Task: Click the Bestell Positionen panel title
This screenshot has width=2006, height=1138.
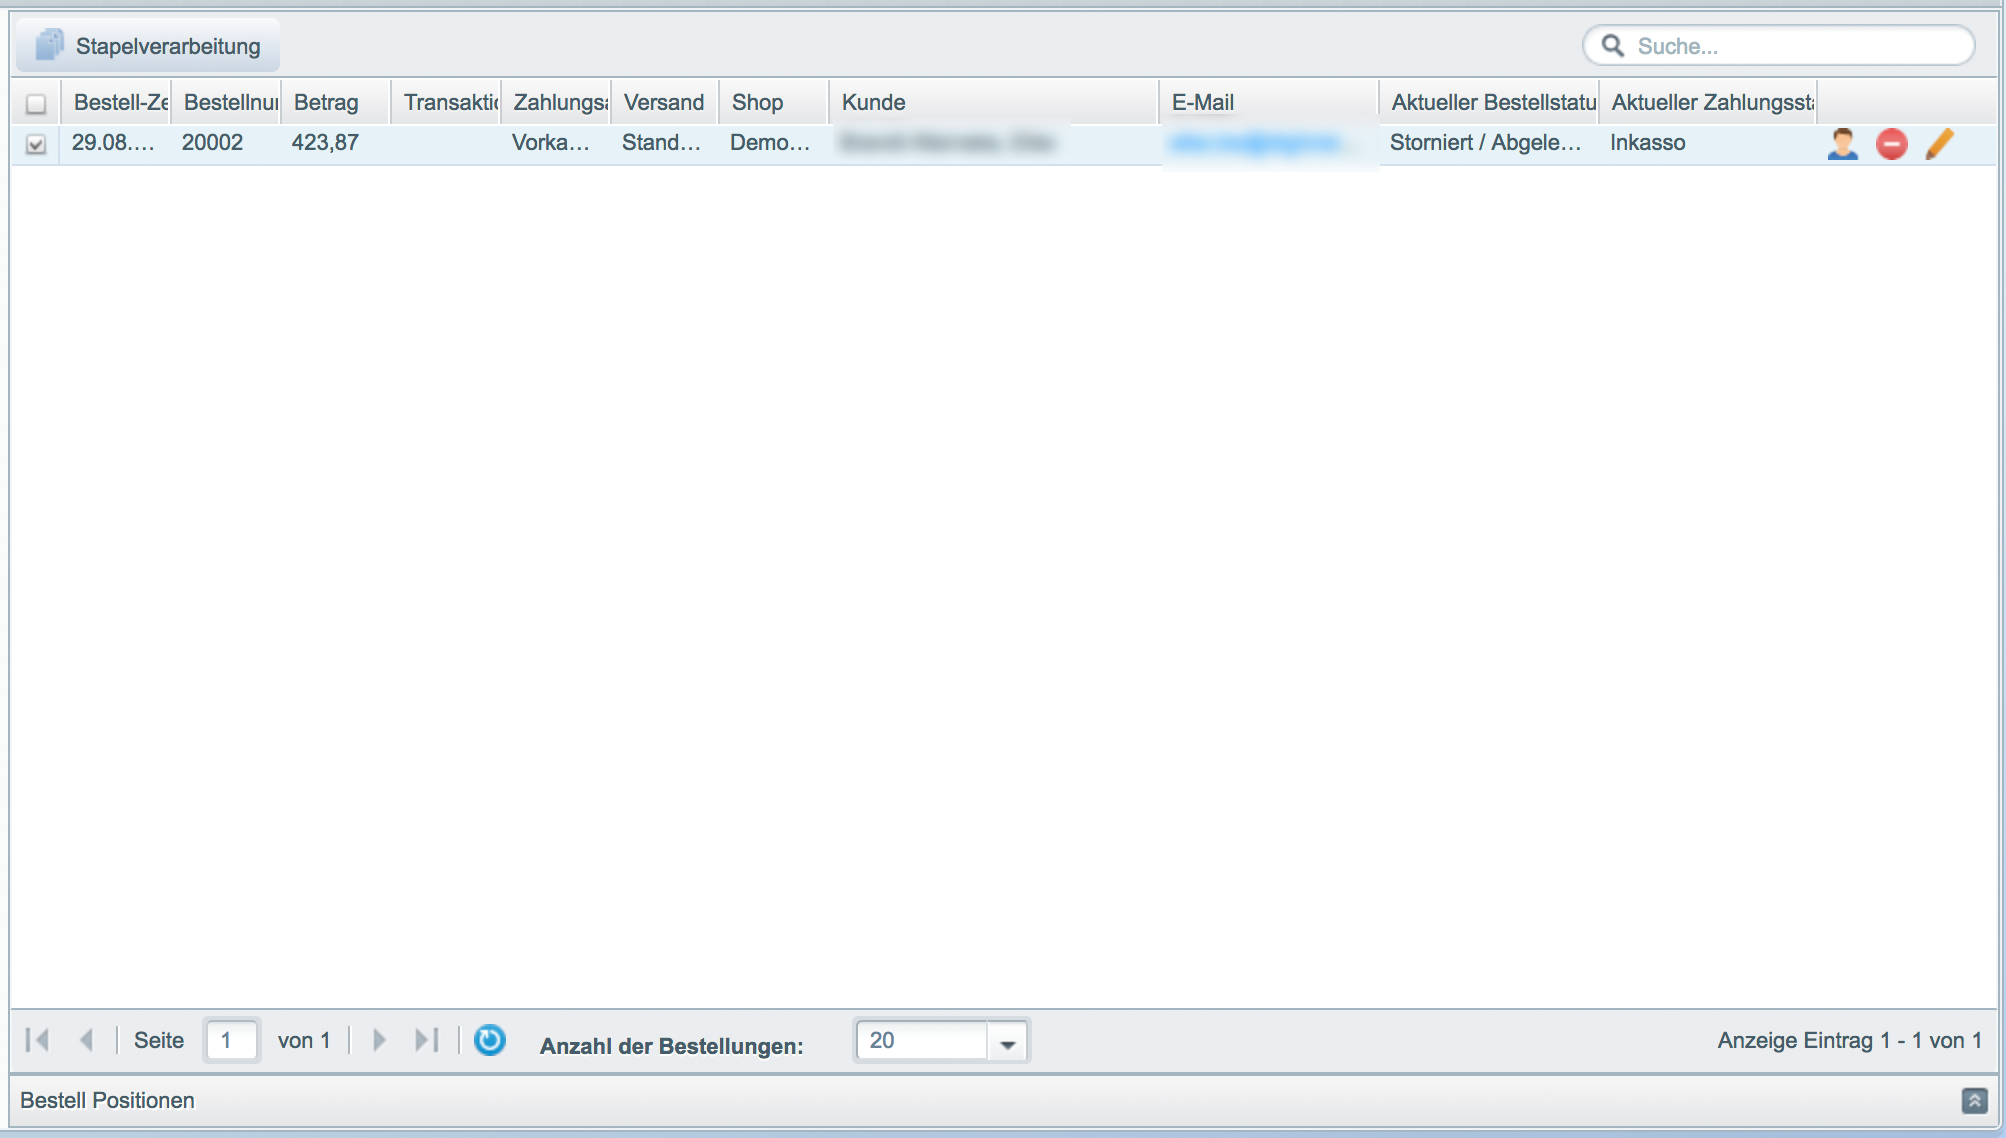Action: click(x=107, y=1100)
